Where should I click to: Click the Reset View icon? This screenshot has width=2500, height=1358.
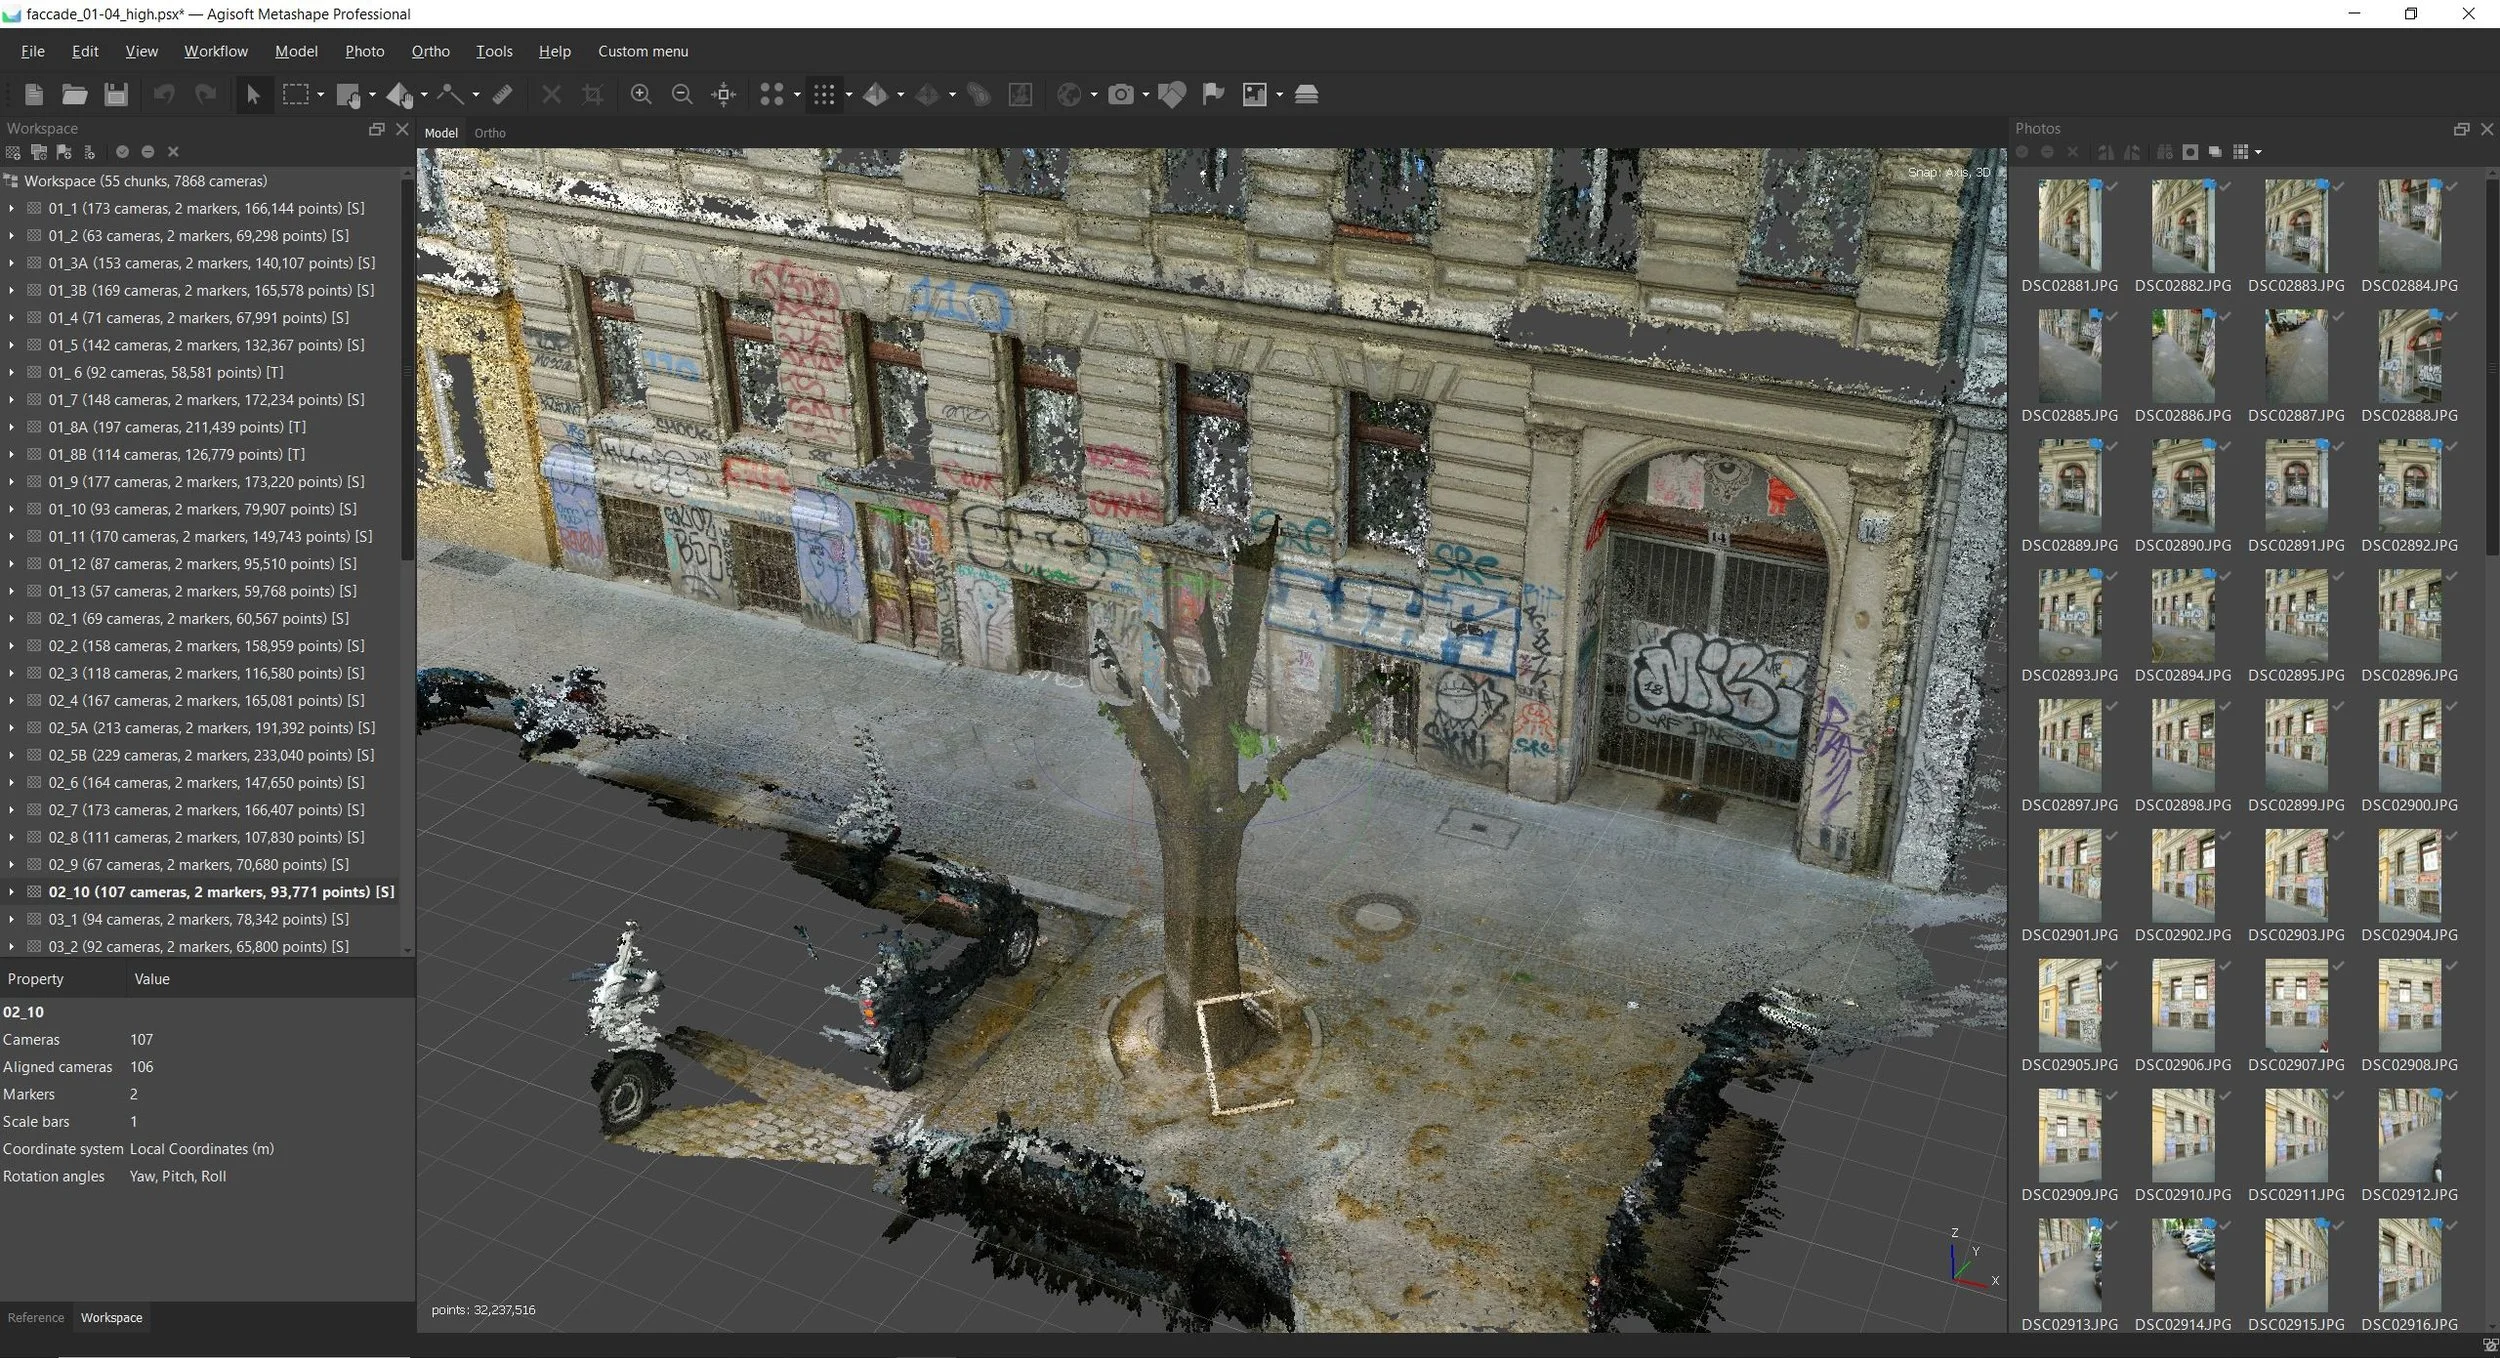pos(723,94)
